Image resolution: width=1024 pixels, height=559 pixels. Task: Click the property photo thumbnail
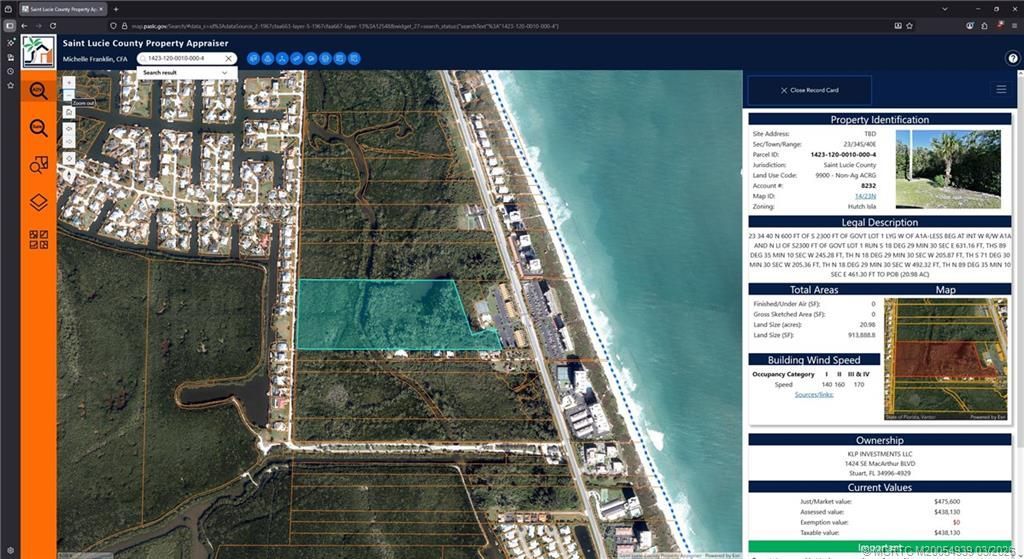point(947,168)
